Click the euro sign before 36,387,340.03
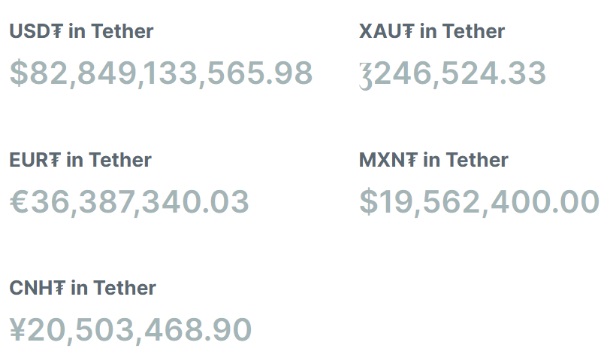The width and height of the screenshot is (610, 362). (x=19, y=202)
